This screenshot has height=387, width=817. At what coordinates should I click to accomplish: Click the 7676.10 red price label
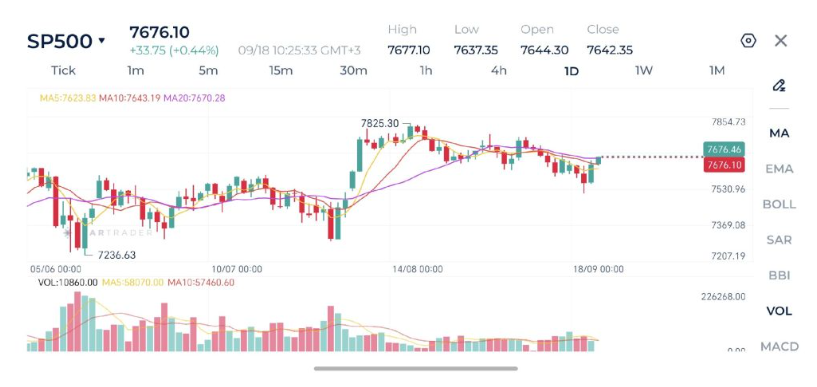(x=723, y=166)
